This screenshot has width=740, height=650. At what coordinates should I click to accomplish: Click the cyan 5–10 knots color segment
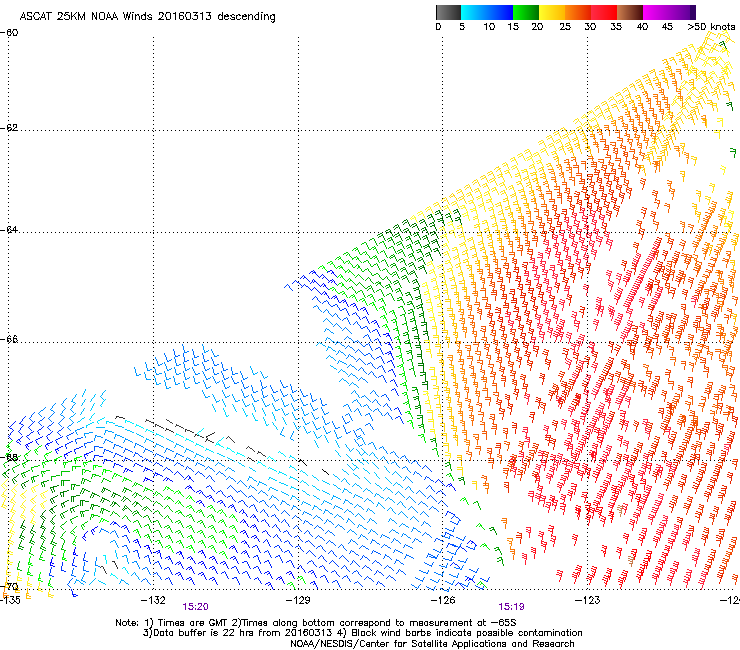474,12
